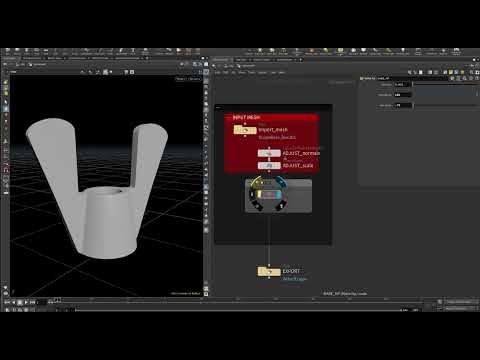Screen dimensions: 480x360
Task: Open the Edit menu in network editor
Action: (x=226, y=72)
